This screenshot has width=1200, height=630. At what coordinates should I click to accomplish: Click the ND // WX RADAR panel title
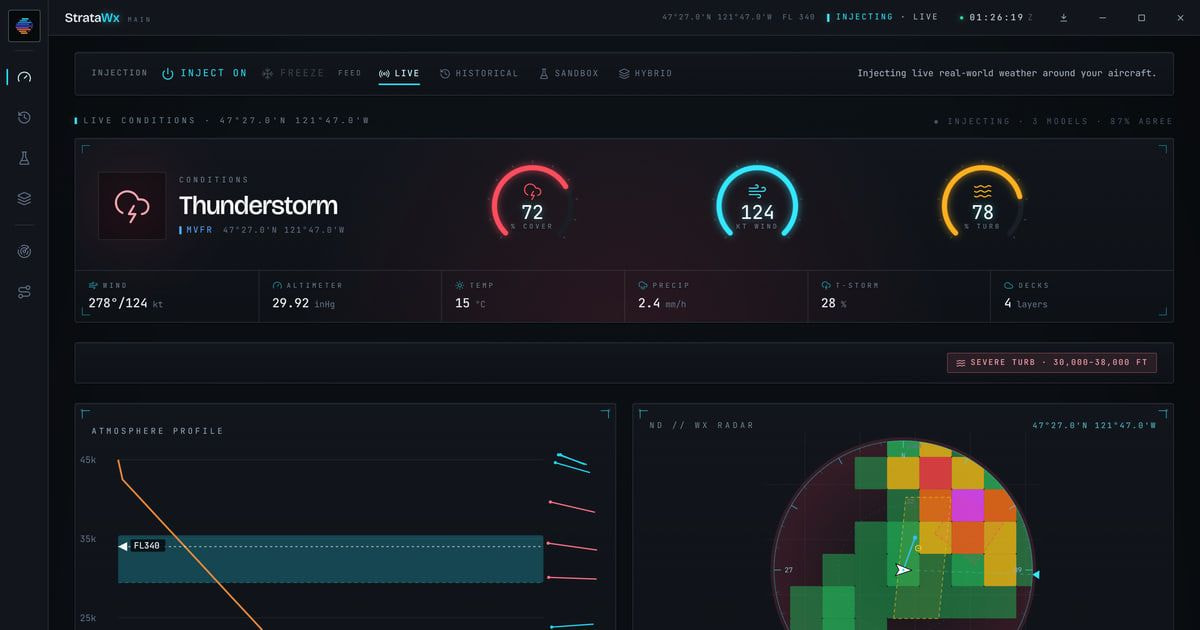[x=701, y=425]
